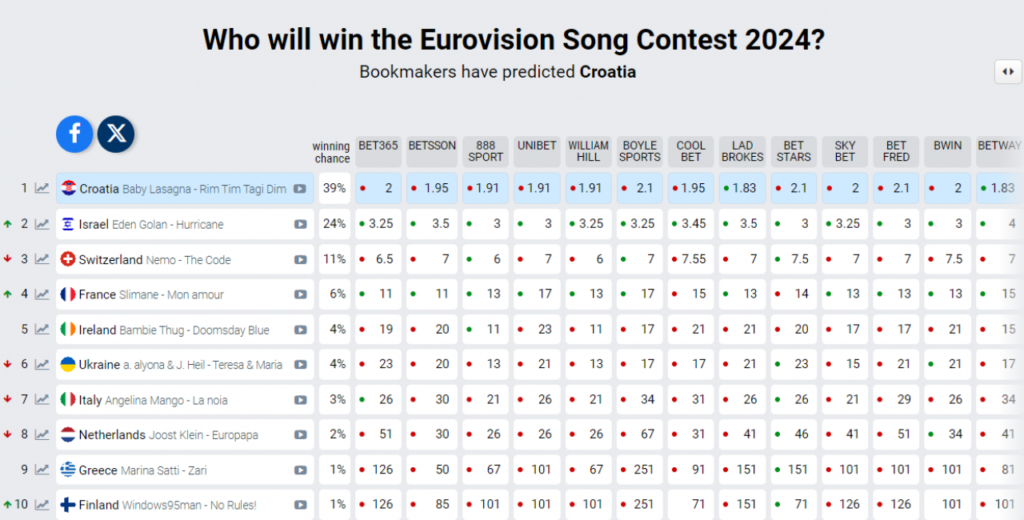Play video for Ireland's Doomsday Blue
This screenshot has width=1024, height=520.
tap(300, 330)
